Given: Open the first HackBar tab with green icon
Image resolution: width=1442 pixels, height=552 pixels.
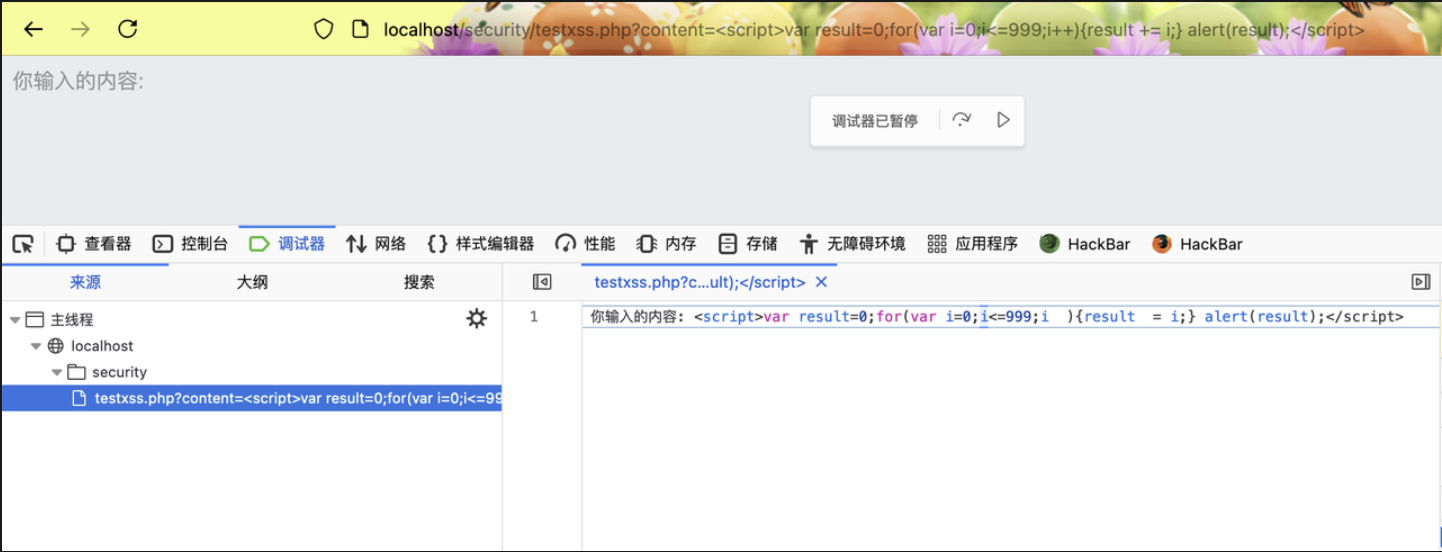Looking at the screenshot, I should (1084, 244).
